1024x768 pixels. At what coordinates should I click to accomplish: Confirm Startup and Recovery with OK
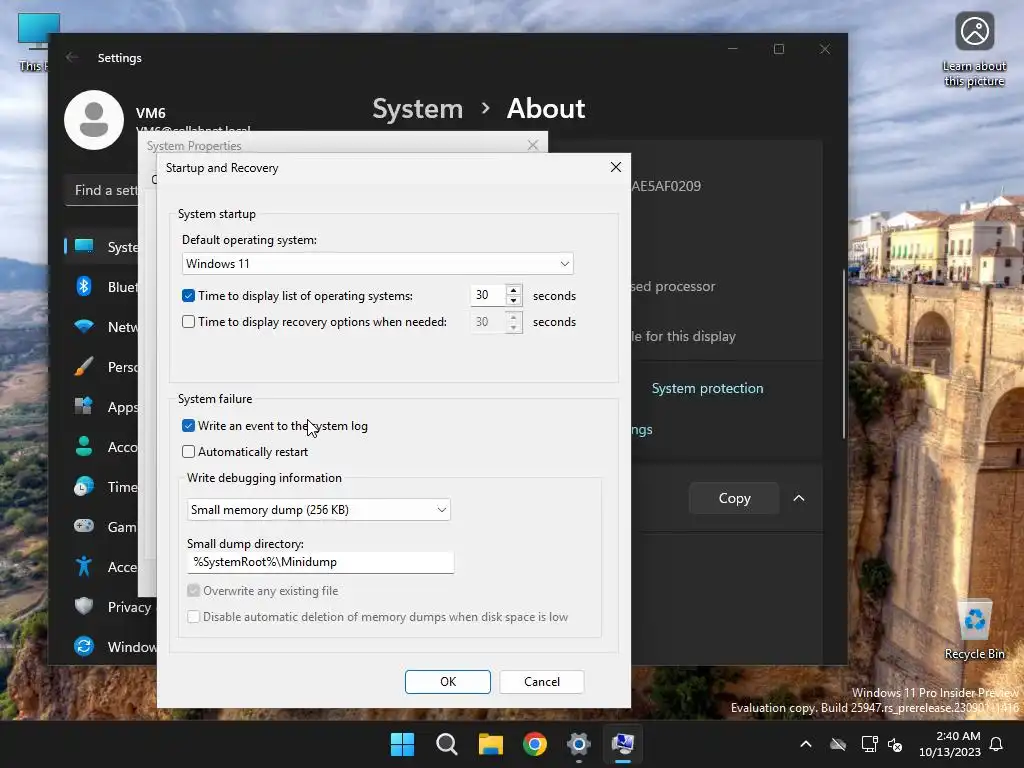(447, 682)
